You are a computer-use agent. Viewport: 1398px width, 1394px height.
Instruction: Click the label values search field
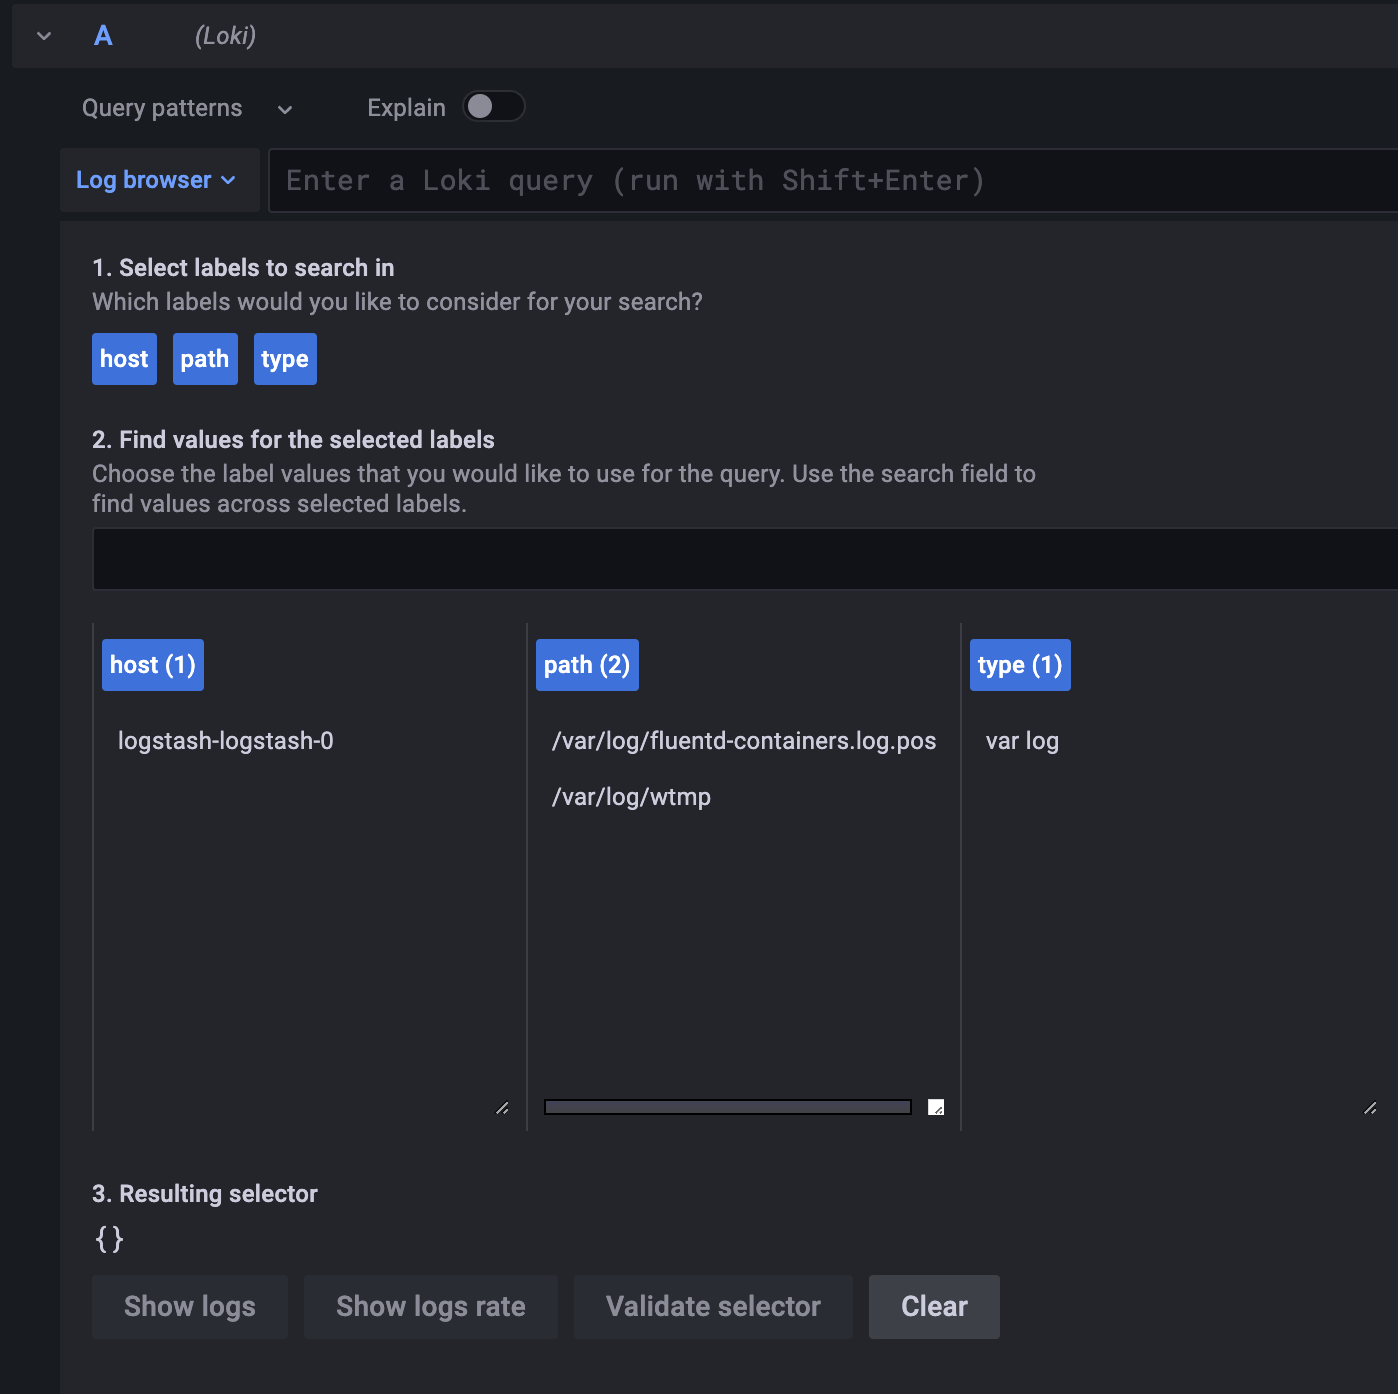700,558
